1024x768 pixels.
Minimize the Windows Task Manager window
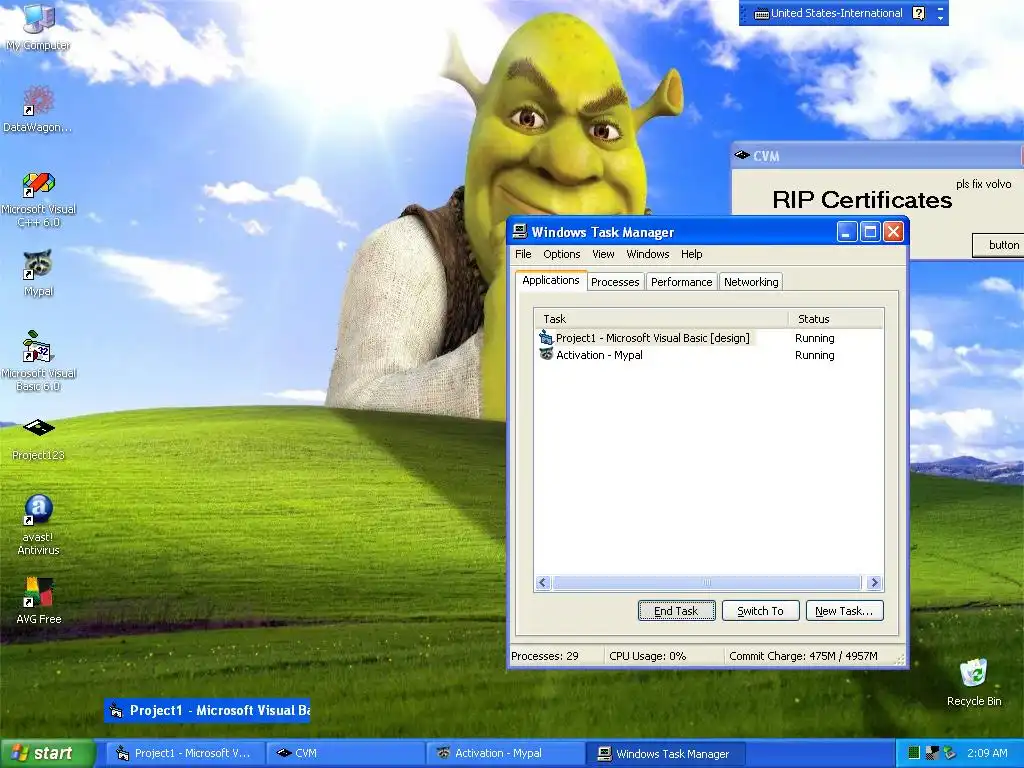pos(847,232)
